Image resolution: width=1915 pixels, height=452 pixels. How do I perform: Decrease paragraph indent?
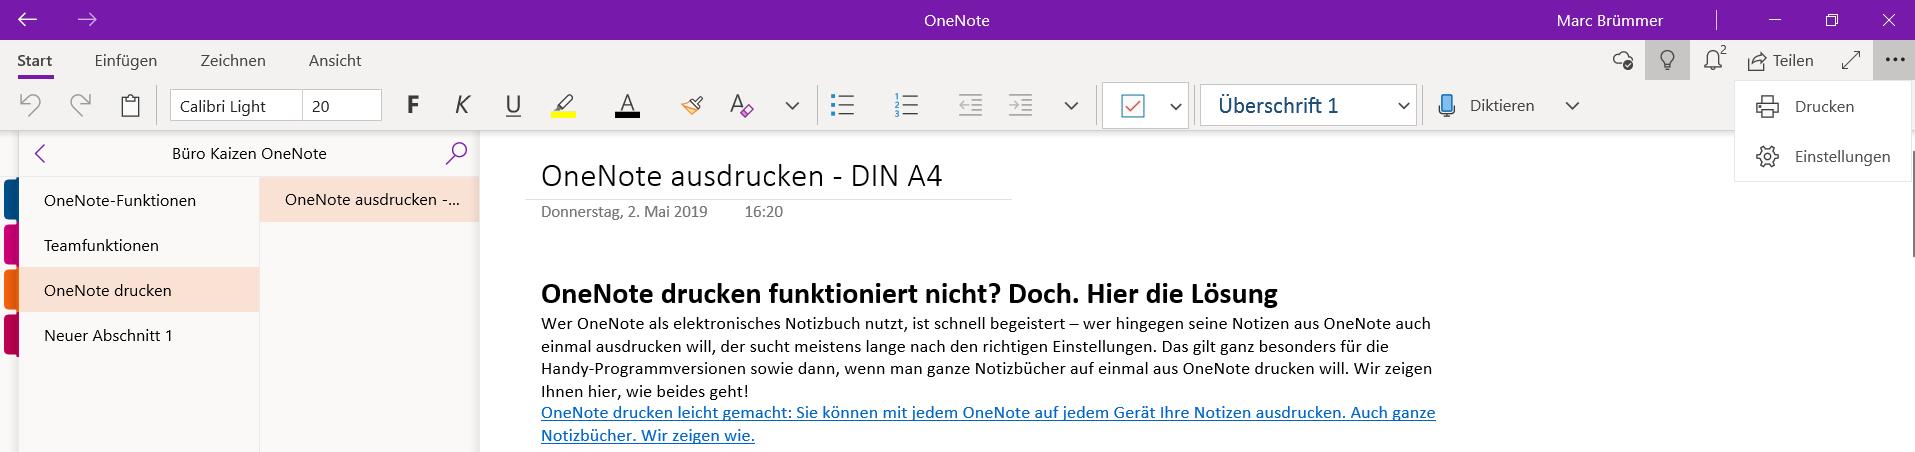pos(970,105)
